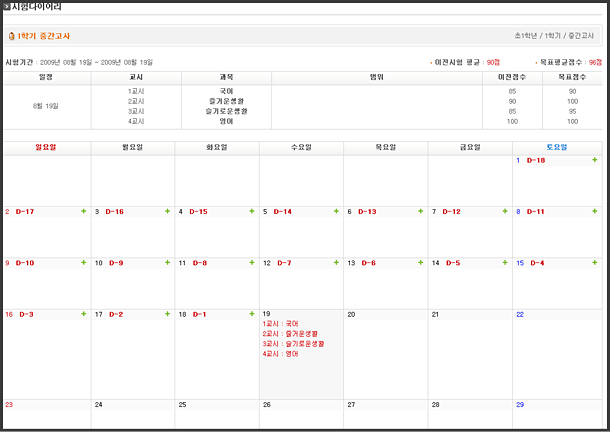Viewport: 610px width, 432px height.
Task: Click the plus icon on the D-18 cell
Action: [x=595, y=160]
